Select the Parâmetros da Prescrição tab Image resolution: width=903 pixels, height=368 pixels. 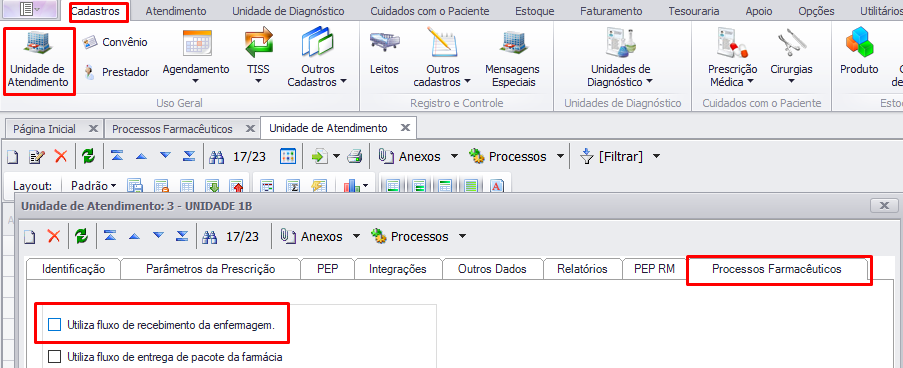click(x=211, y=269)
